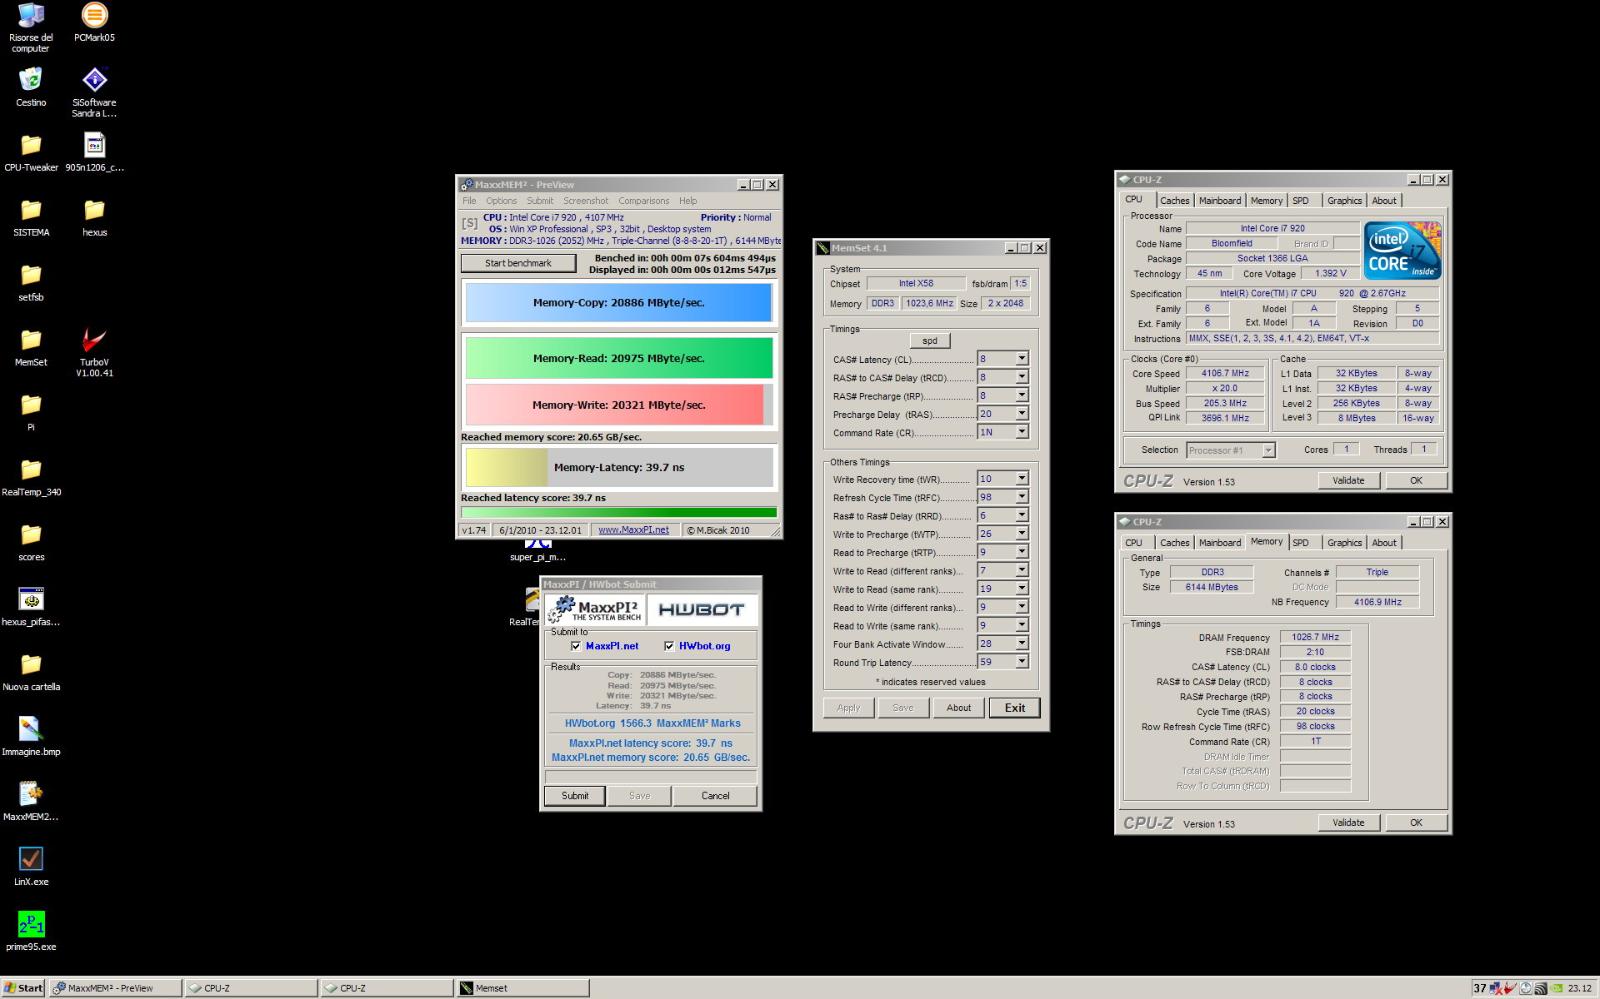
Task: Open Risorse del computer desktop icon
Action: (31, 28)
